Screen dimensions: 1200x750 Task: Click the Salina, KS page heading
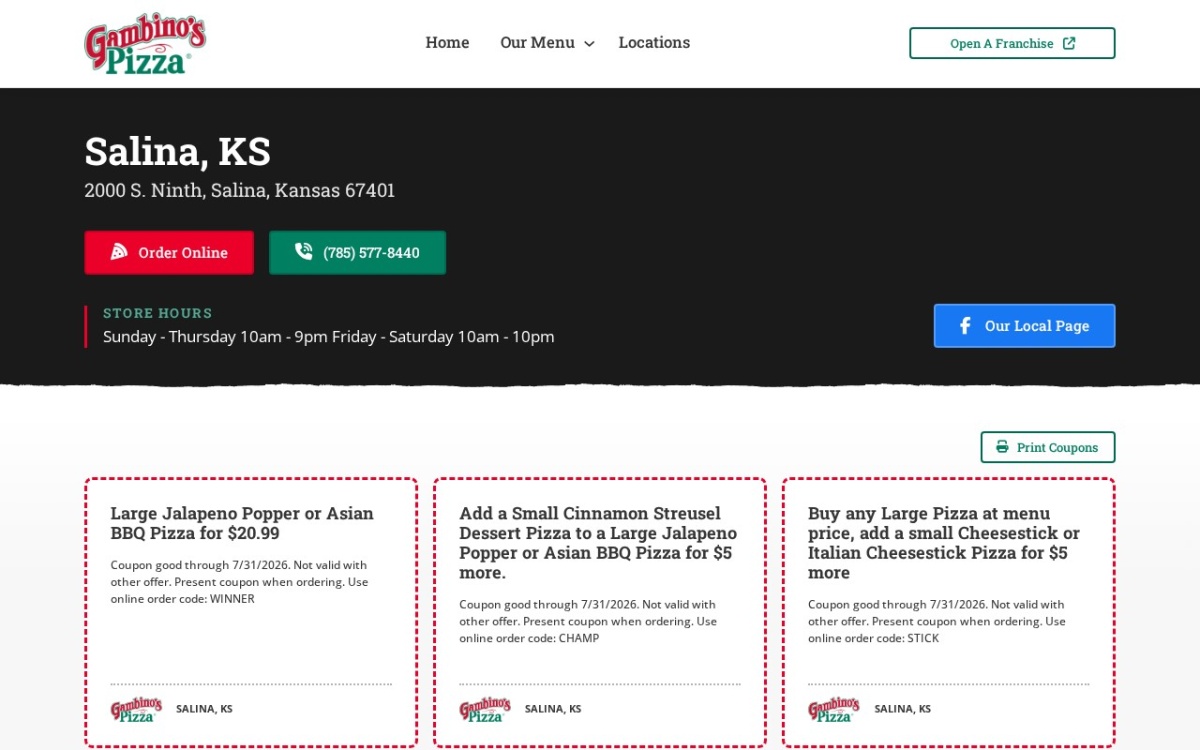pyautogui.click(x=178, y=152)
